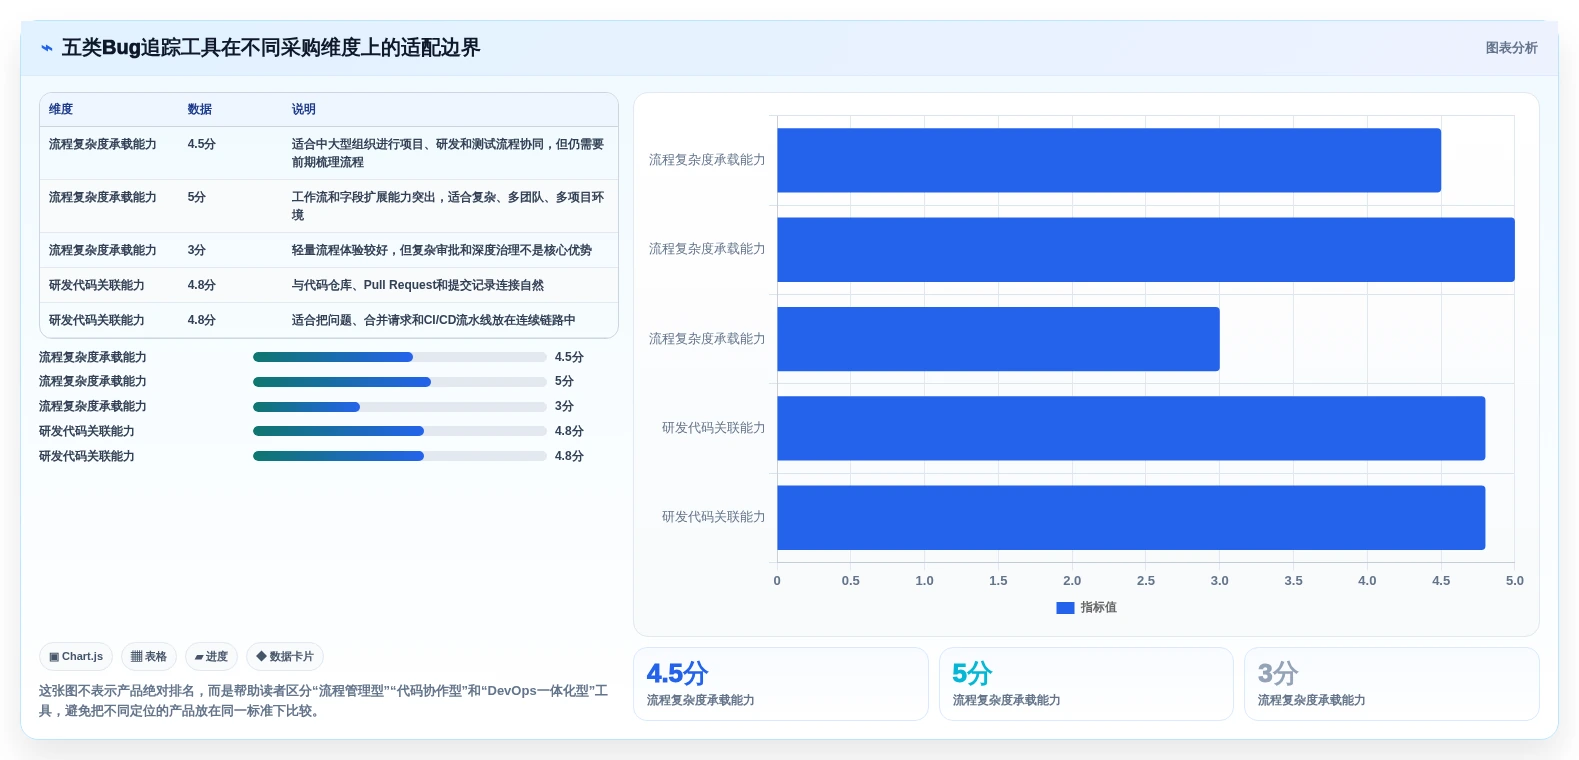The width and height of the screenshot is (1579, 760).
Task: Click the progress bar labeled 3分
Action: 399,407
